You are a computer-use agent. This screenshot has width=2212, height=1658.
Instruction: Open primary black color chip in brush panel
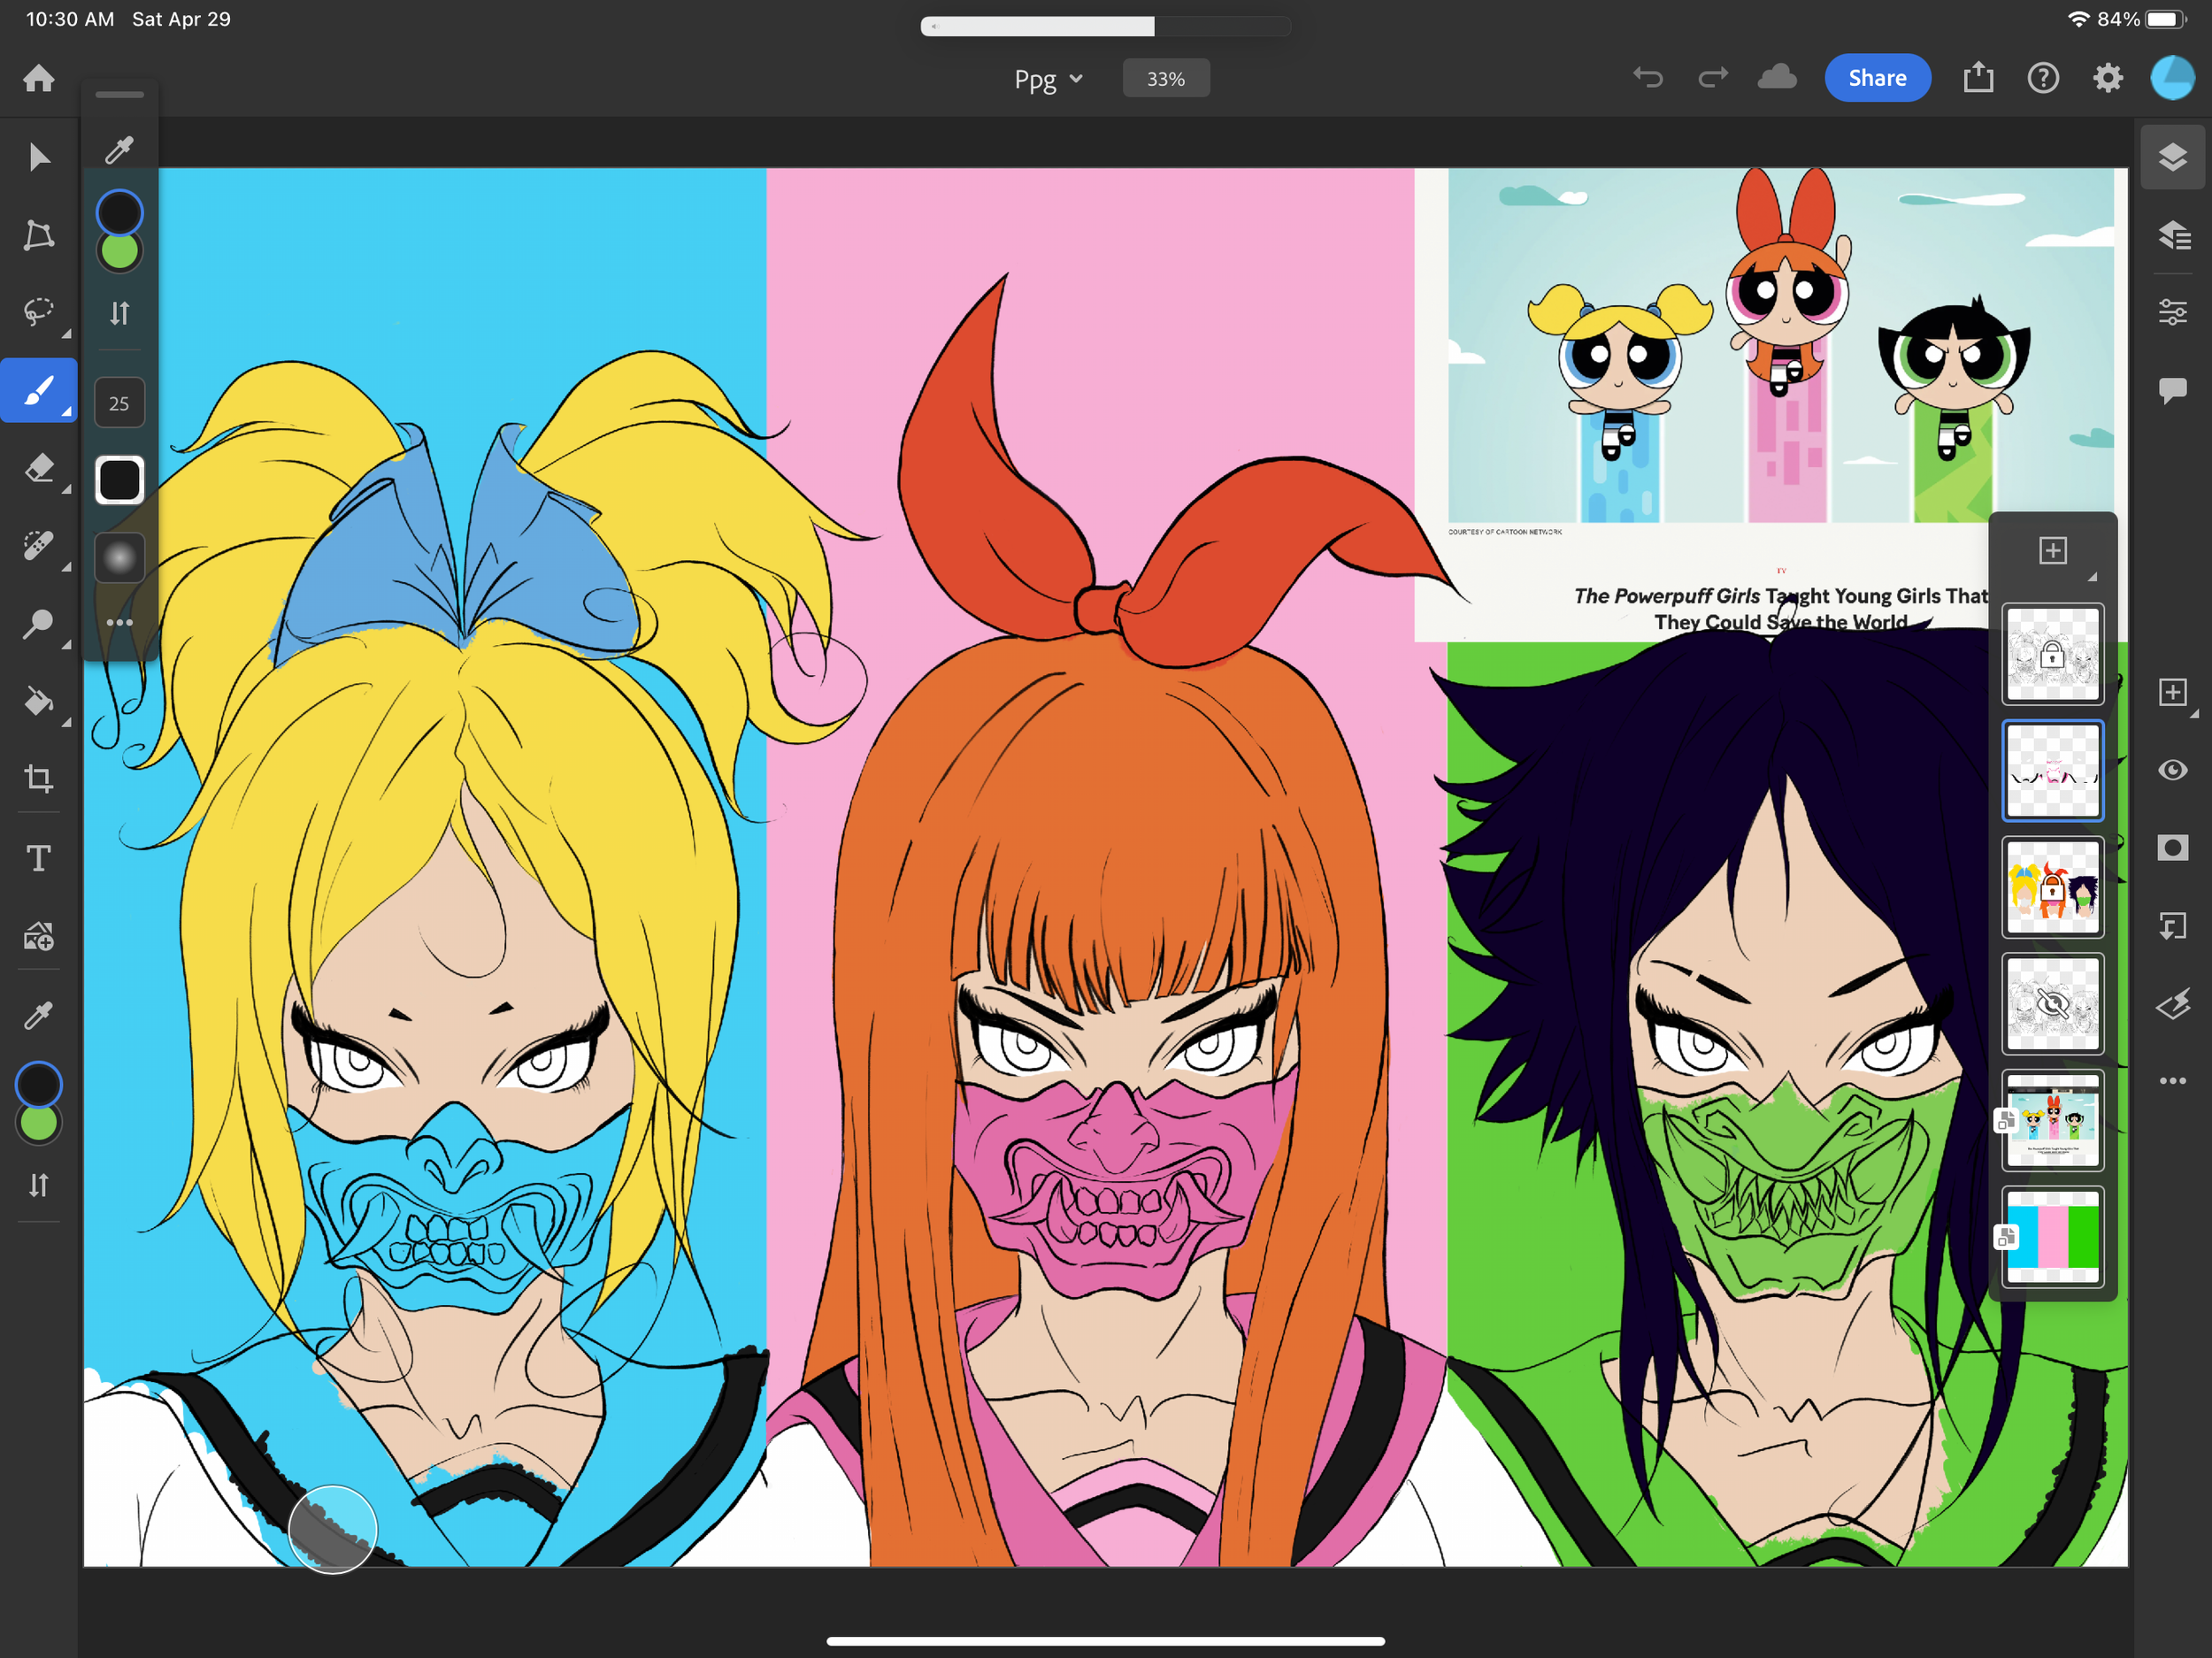(119, 212)
